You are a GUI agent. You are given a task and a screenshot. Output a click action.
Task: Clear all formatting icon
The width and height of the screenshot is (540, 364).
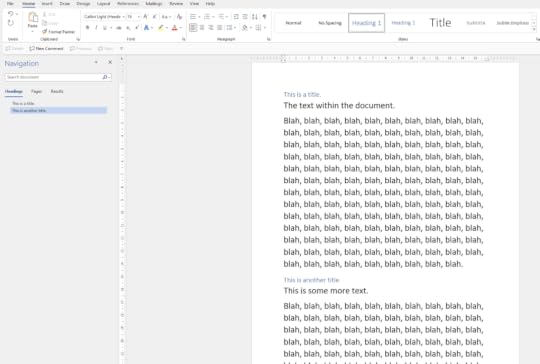[x=179, y=17]
